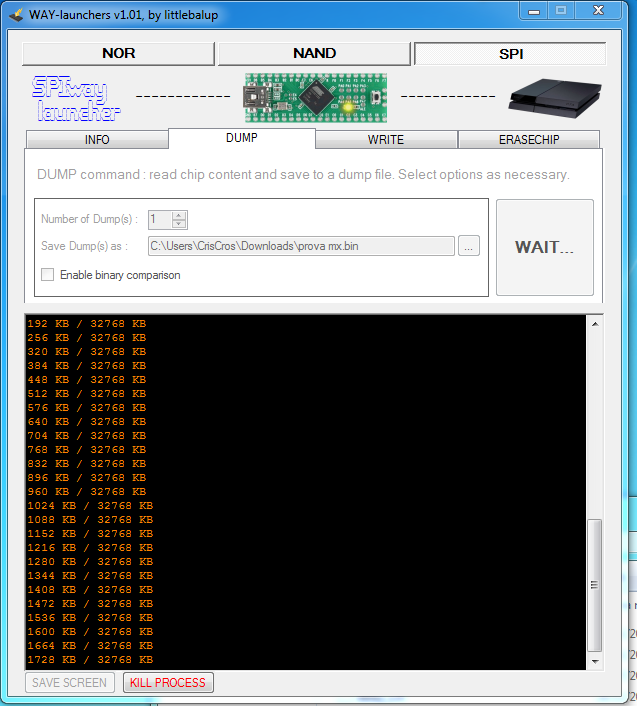Image resolution: width=637 pixels, height=706 pixels.
Task: Switch to the NOR mode tab
Action: (118, 53)
